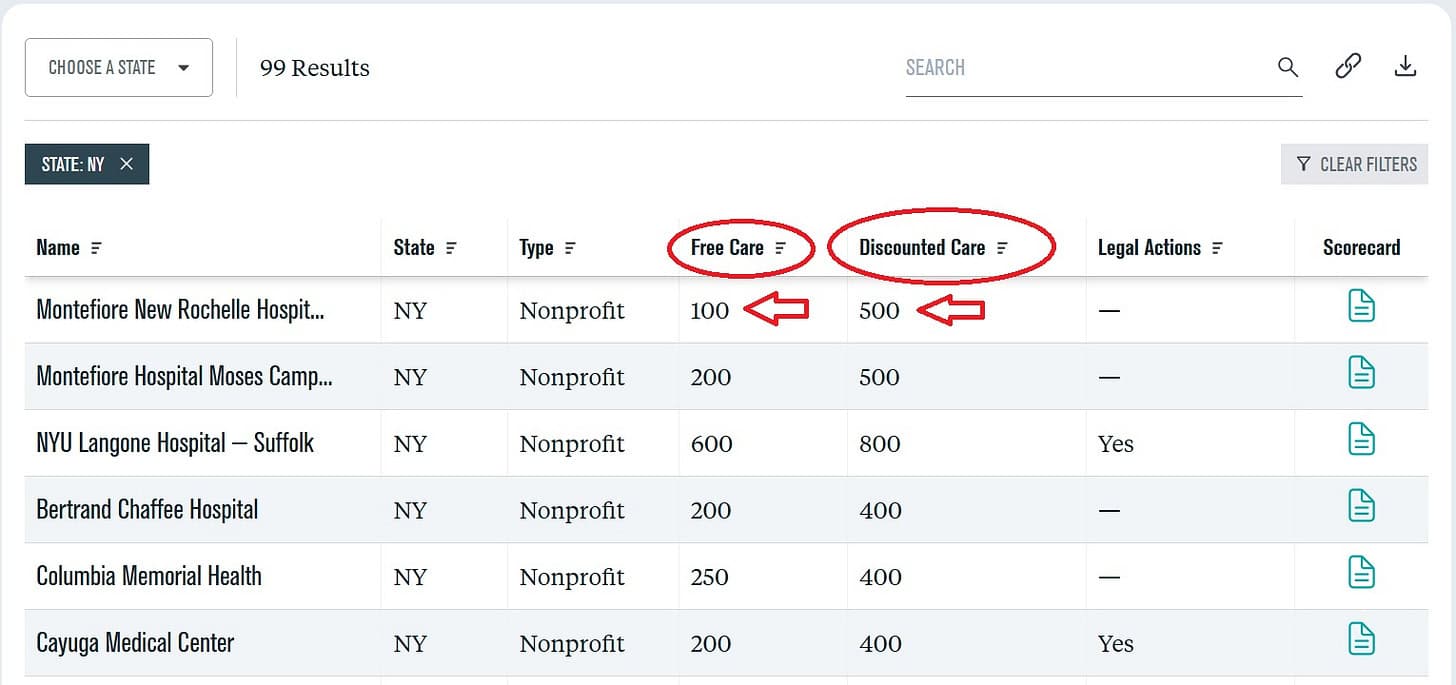Click the download results icon
This screenshot has height=685, width=1456.
(x=1405, y=67)
